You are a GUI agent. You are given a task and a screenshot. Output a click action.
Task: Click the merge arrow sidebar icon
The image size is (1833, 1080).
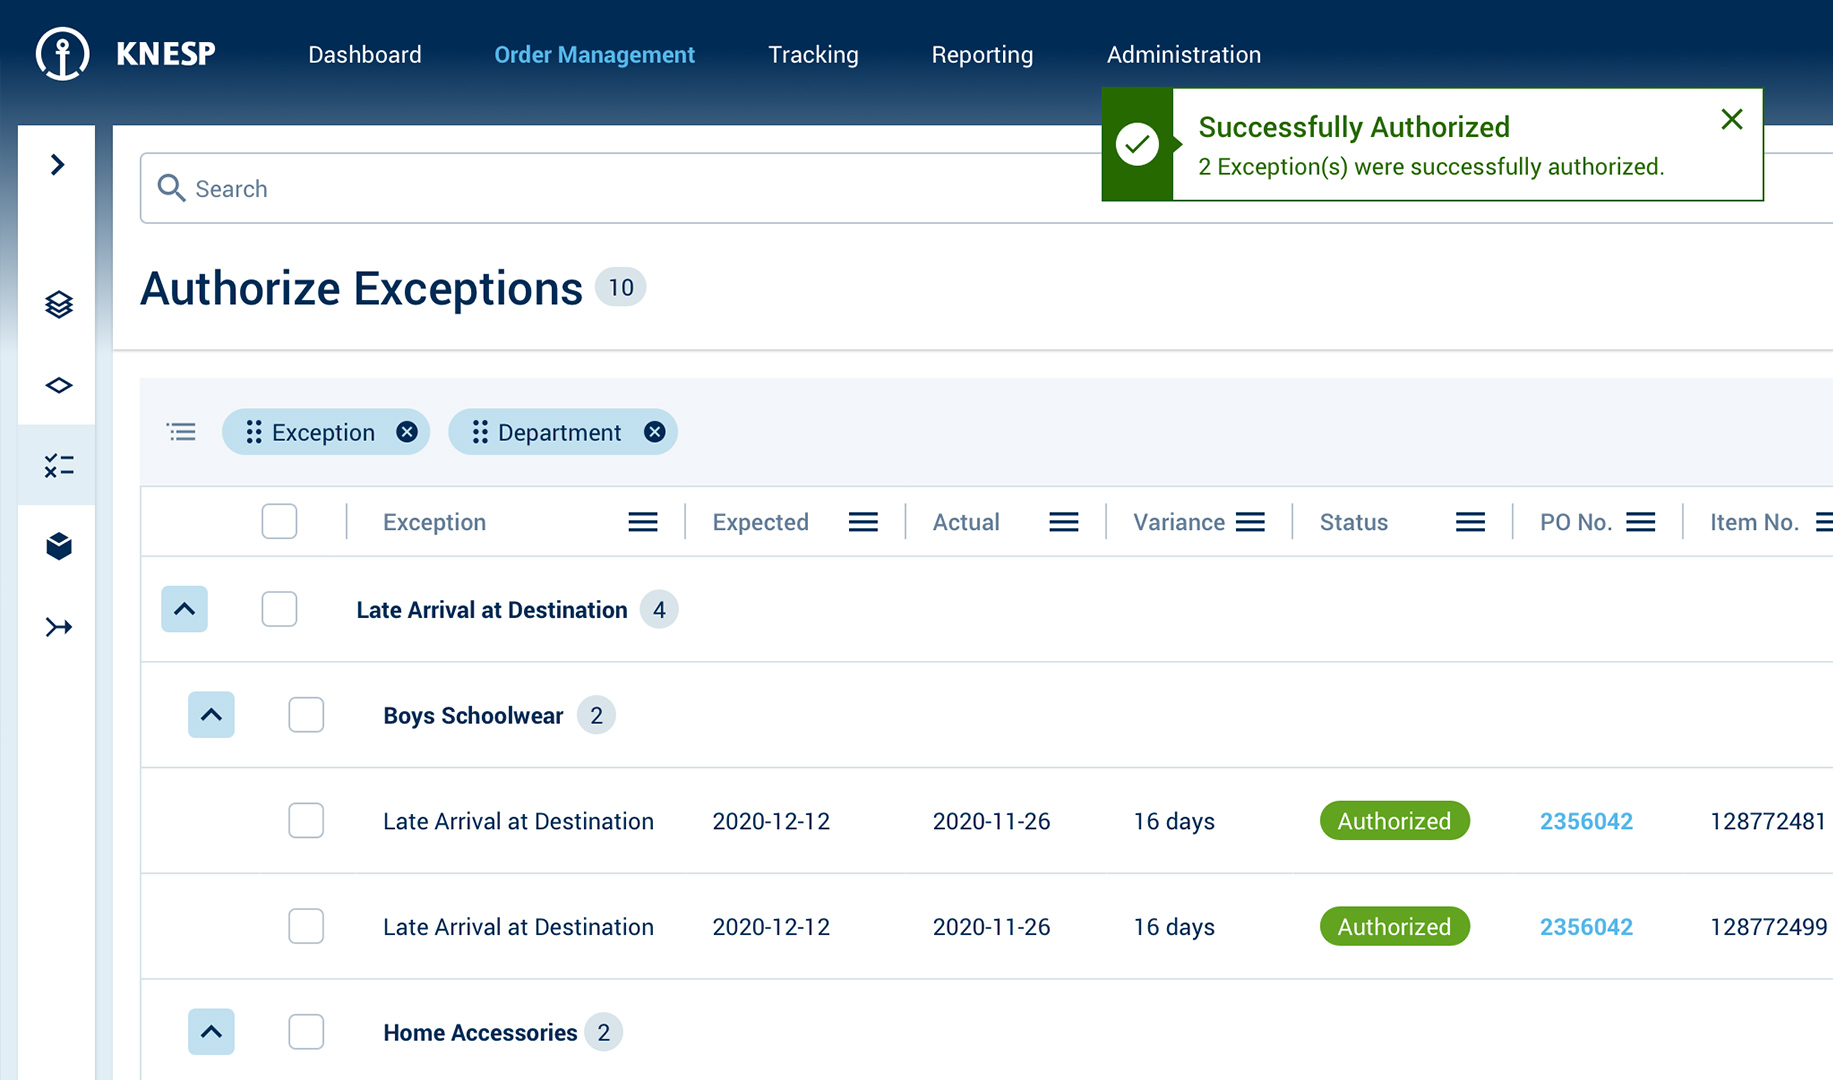(x=58, y=627)
